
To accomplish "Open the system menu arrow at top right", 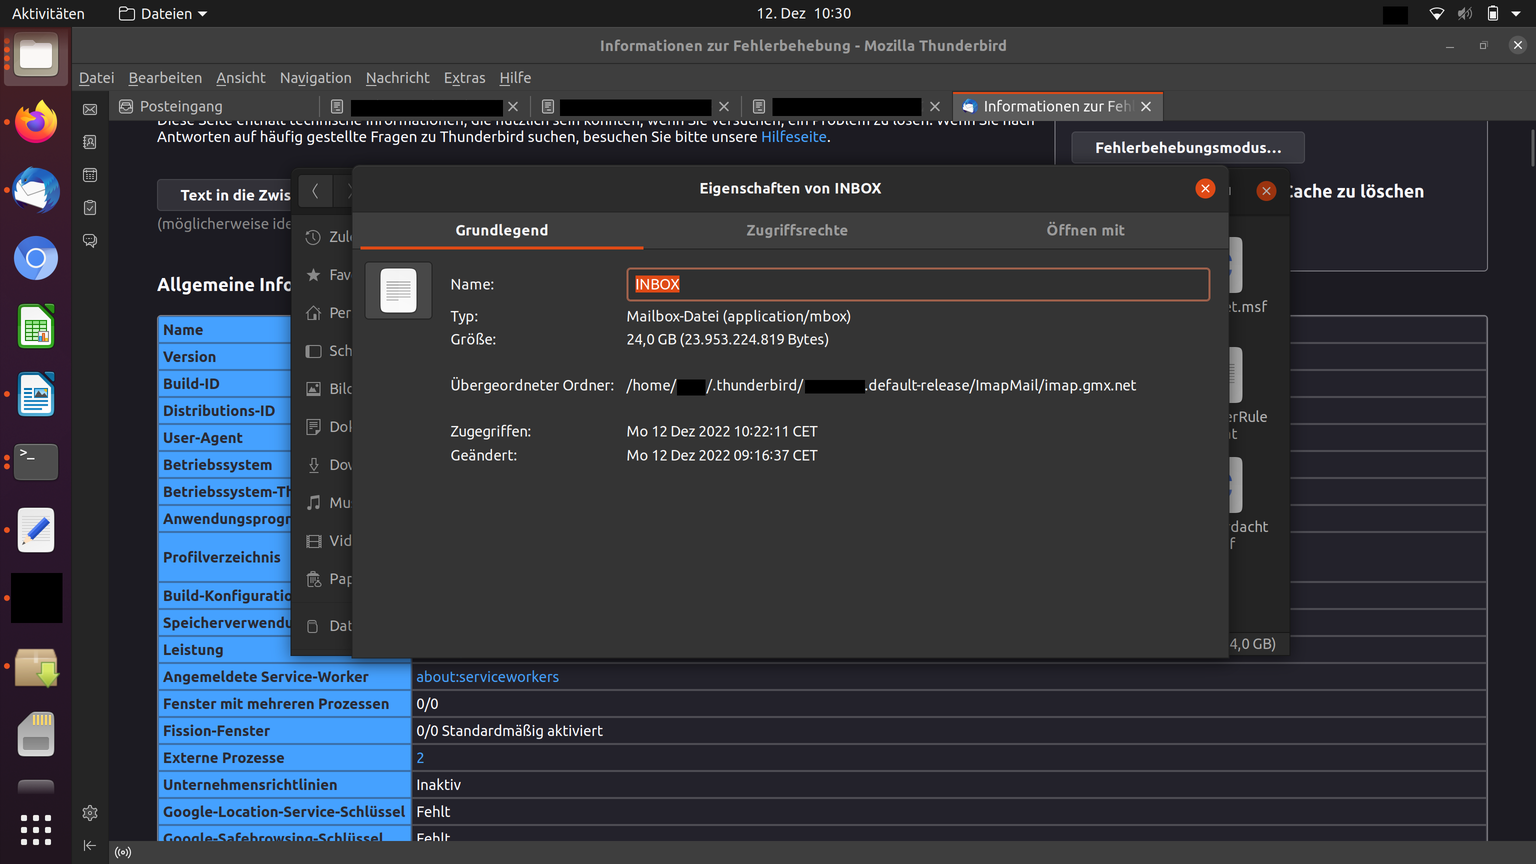I will click(1517, 14).
